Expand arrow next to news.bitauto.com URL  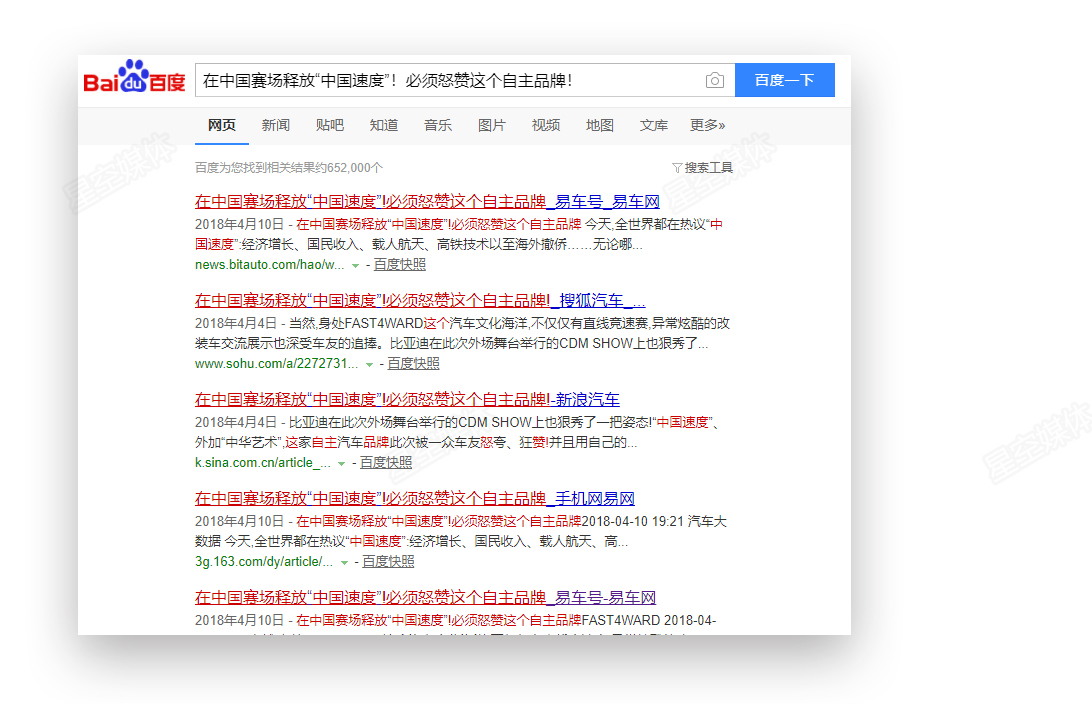click(x=355, y=265)
